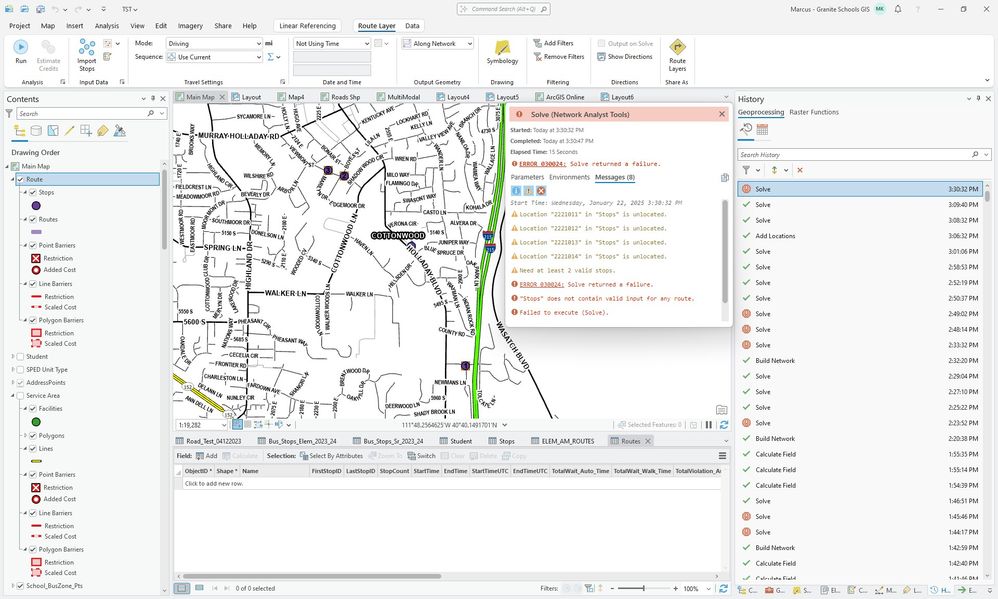Enable the Service Area layer checkbox
This screenshot has height=599, width=998.
[x=20, y=395]
